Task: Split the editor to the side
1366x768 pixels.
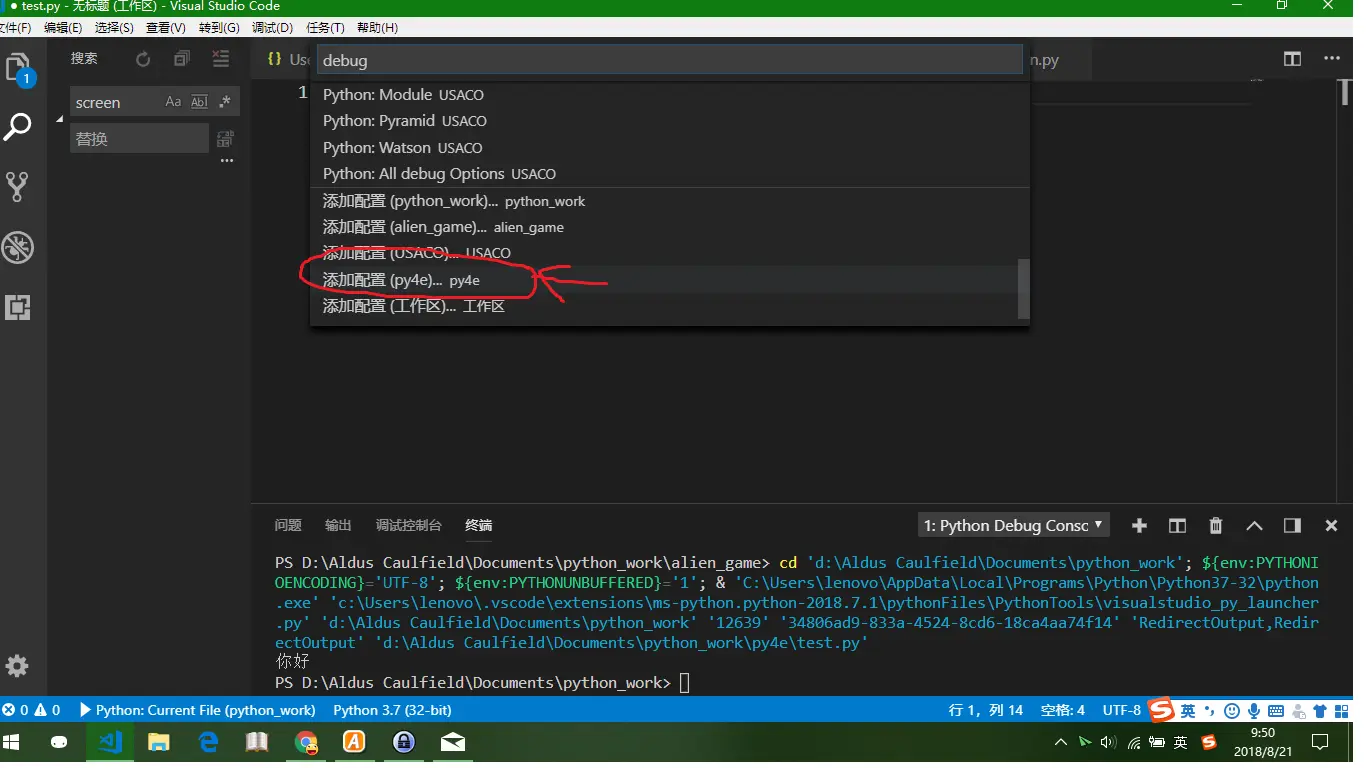Action: (1292, 59)
